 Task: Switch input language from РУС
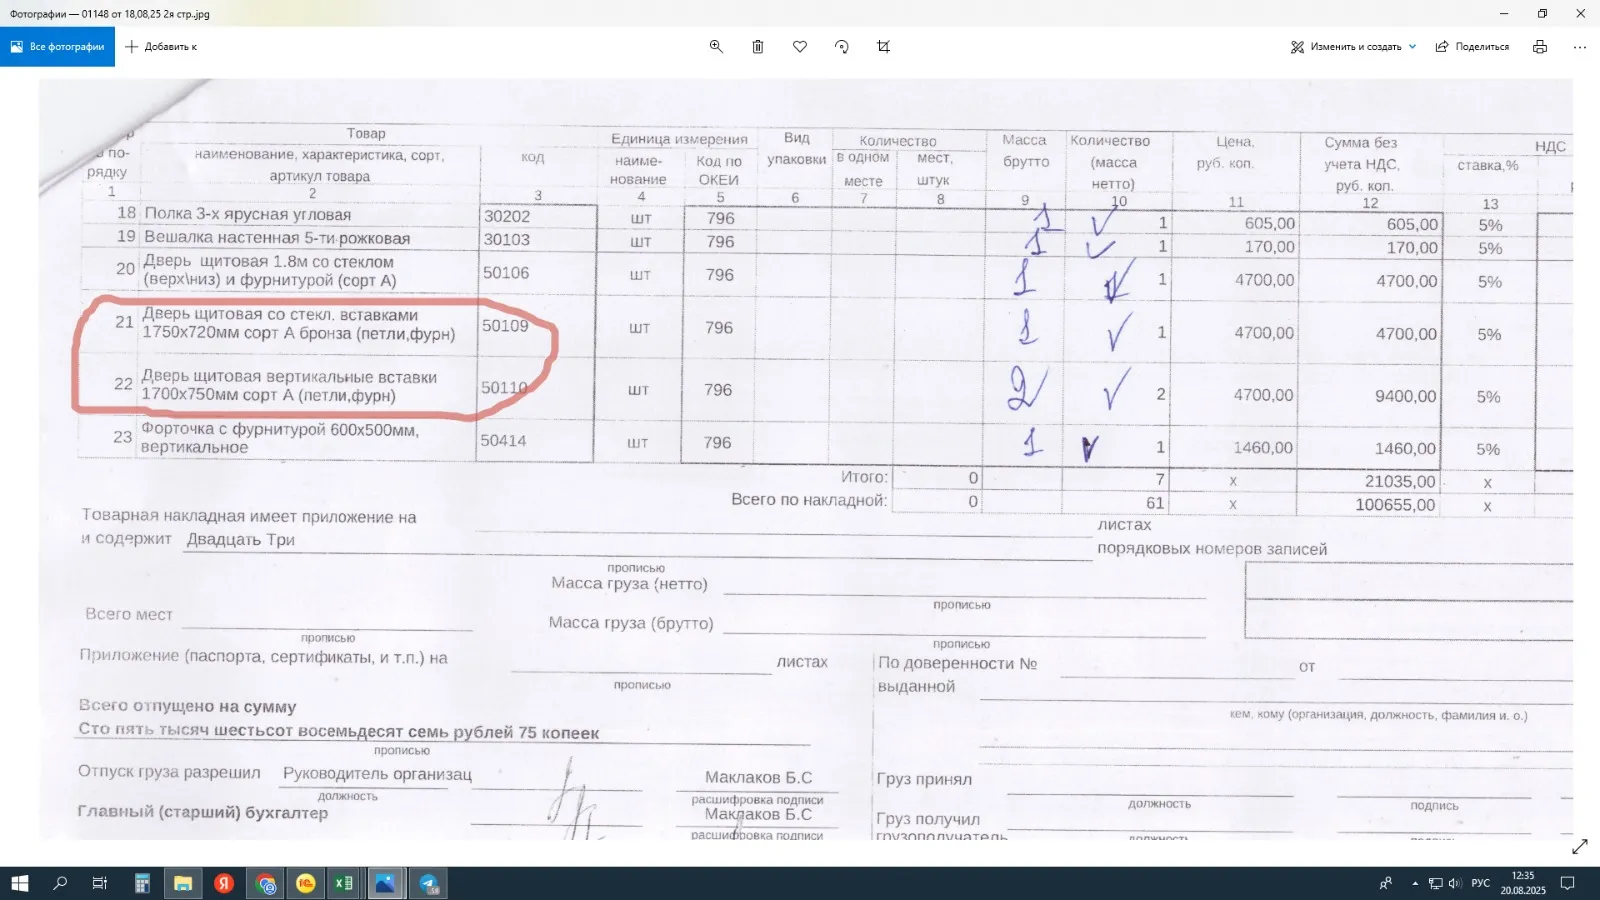click(1480, 883)
